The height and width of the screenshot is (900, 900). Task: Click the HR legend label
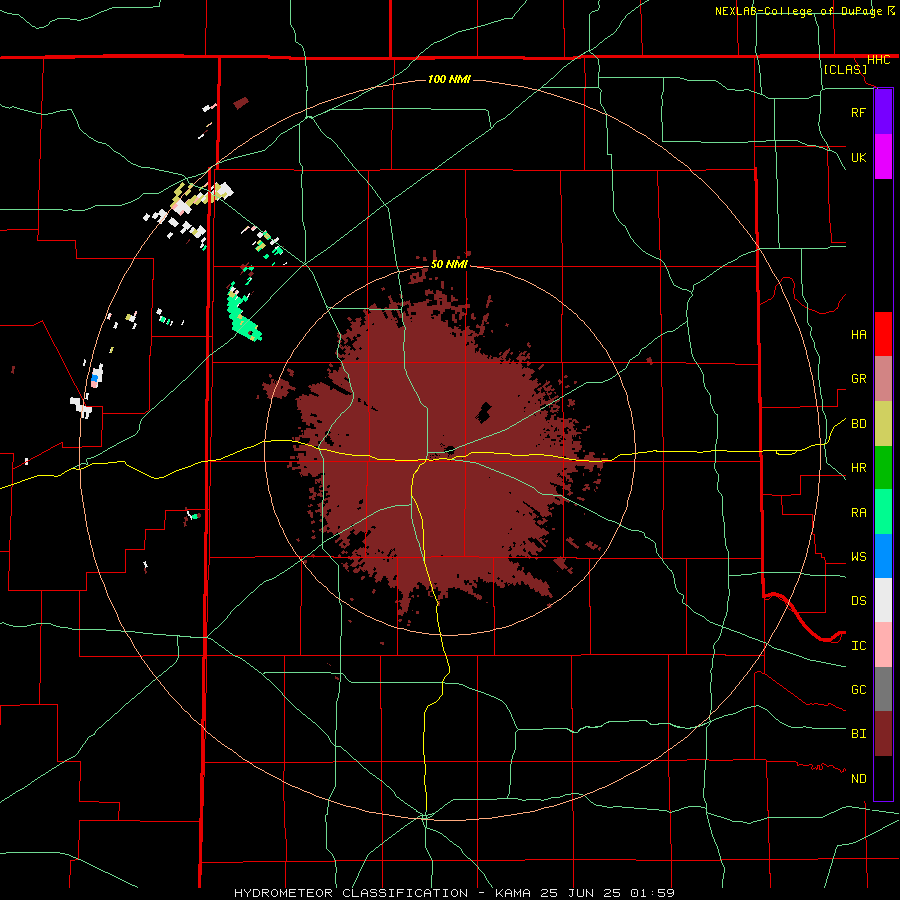(858, 468)
